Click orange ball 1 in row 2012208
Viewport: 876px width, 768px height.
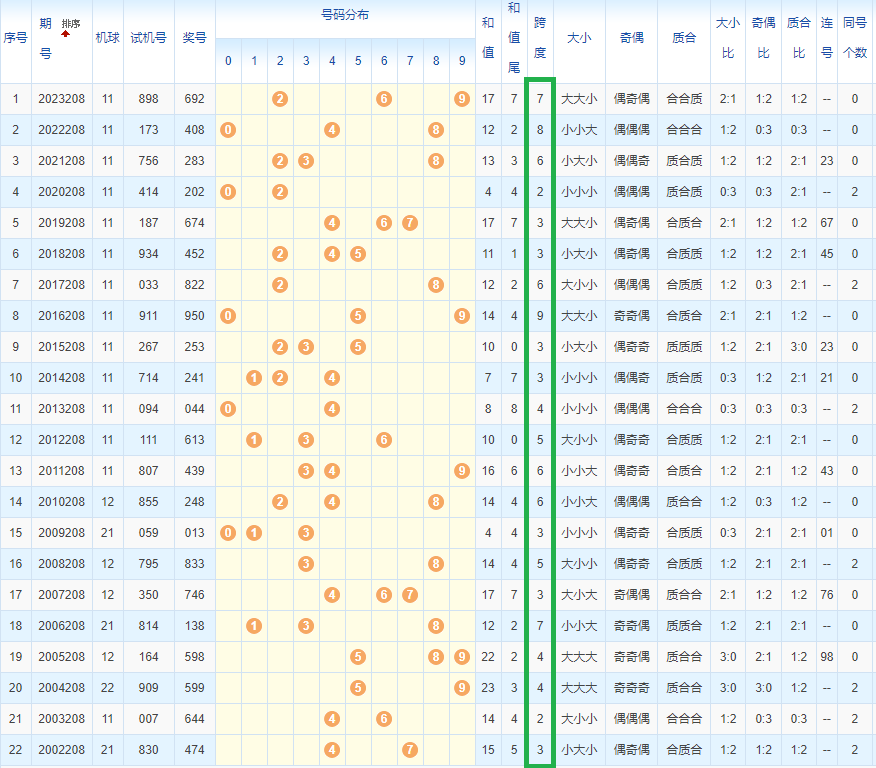coord(254,439)
